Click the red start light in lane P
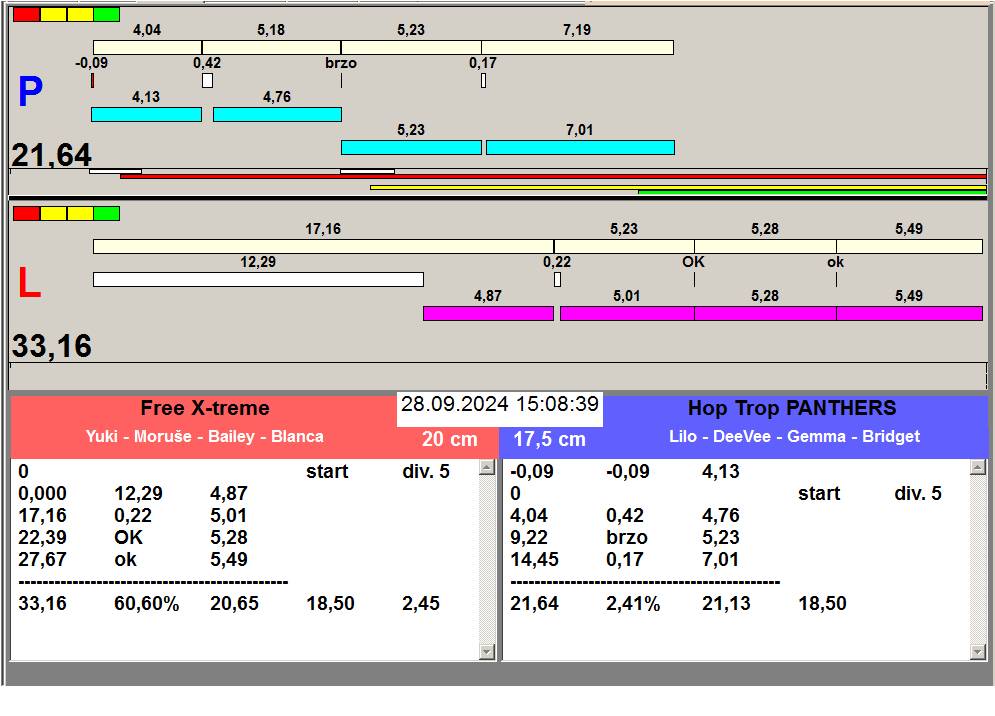The width and height of the screenshot is (995, 716). point(27,15)
